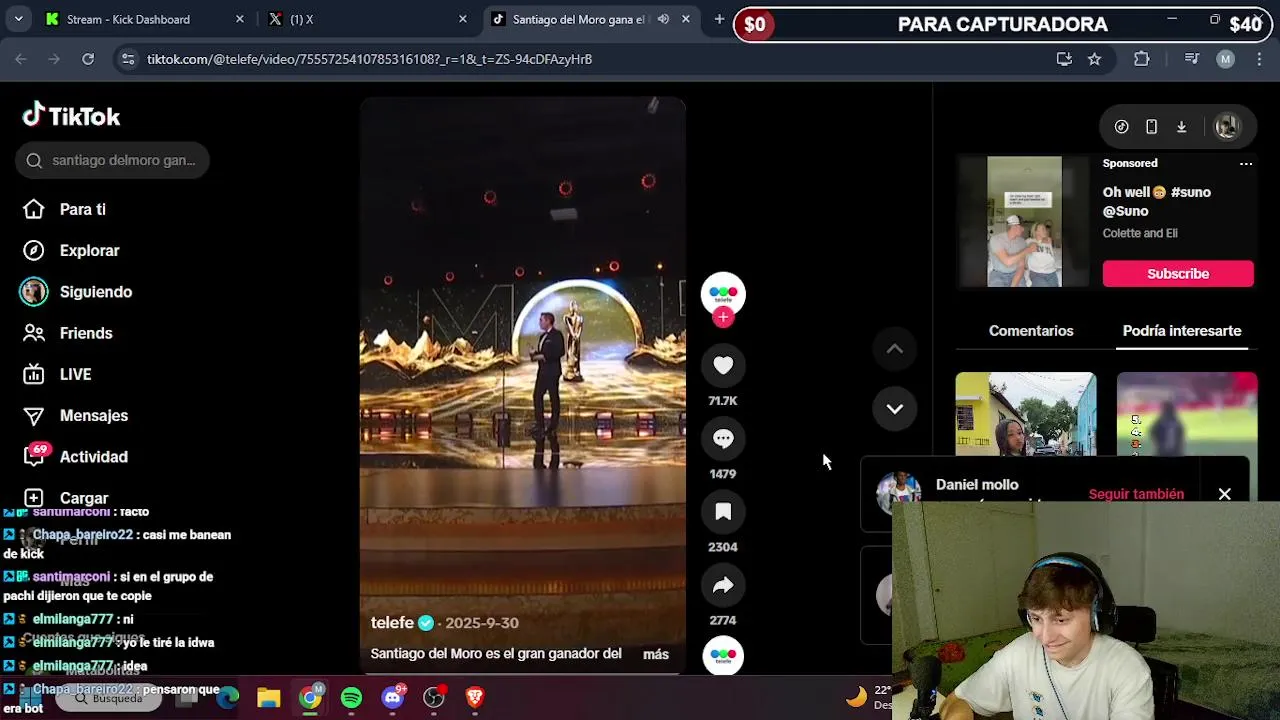Viewport: 1280px width, 720px height.
Task: Open Discord from the taskbar
Action: [393, 698]
